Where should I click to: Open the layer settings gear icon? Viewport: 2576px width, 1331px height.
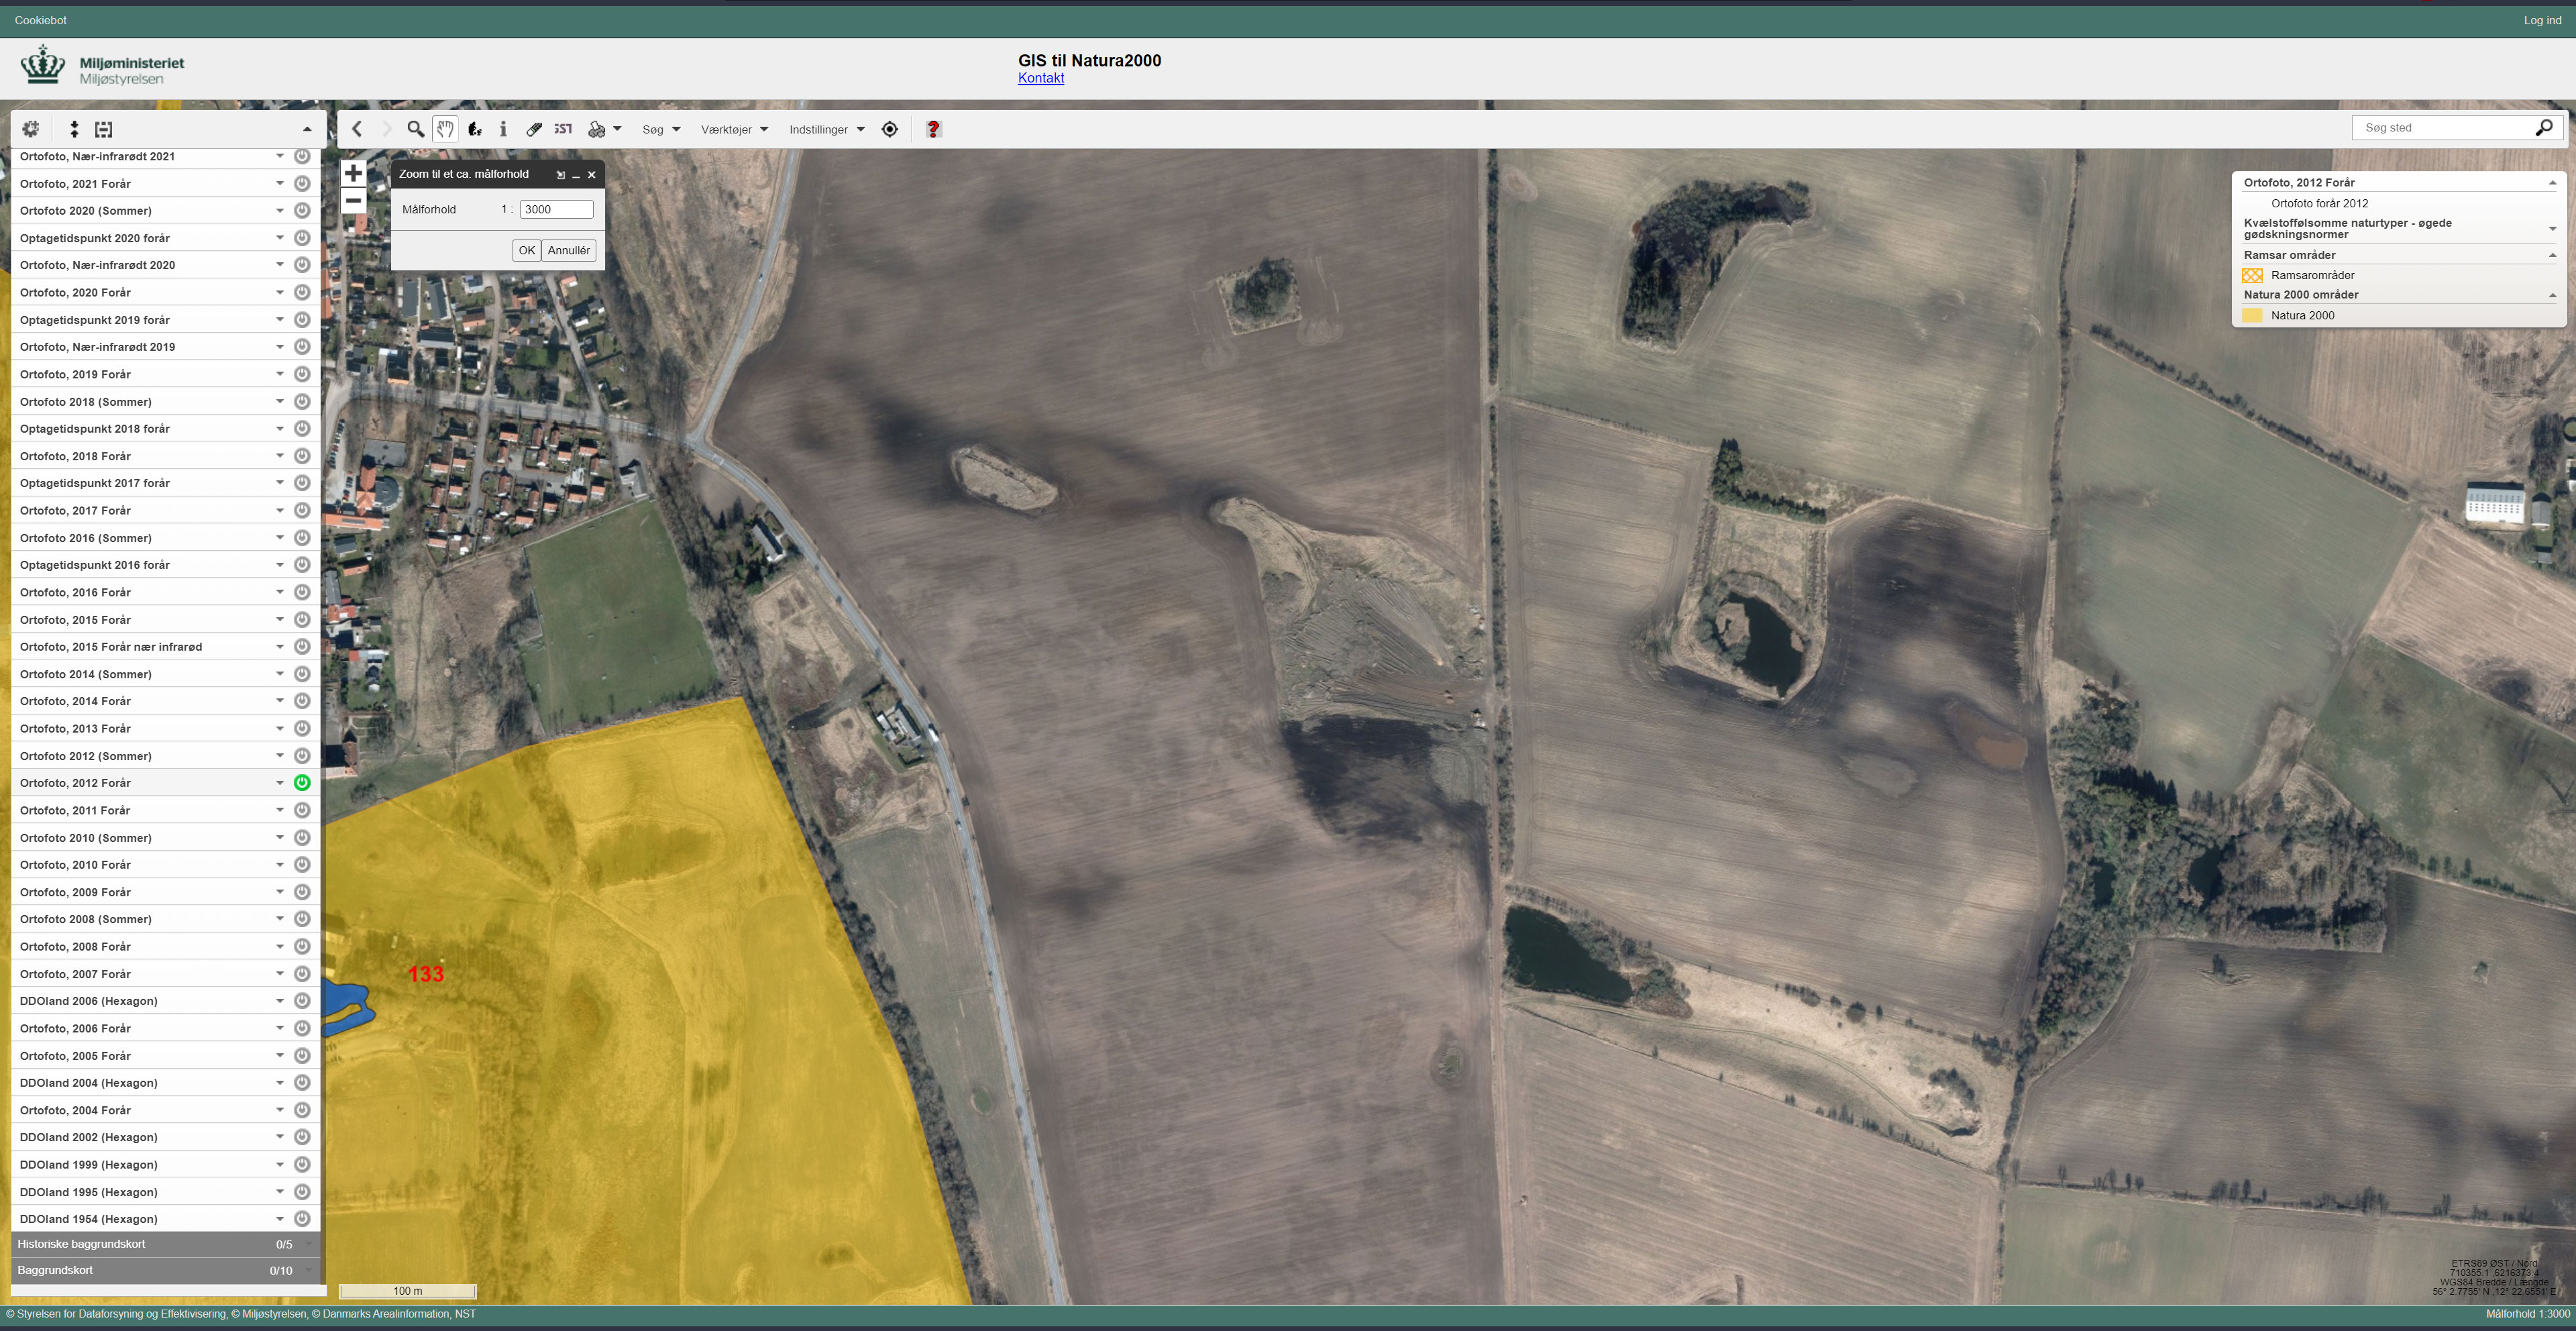(x=30, y=129)
